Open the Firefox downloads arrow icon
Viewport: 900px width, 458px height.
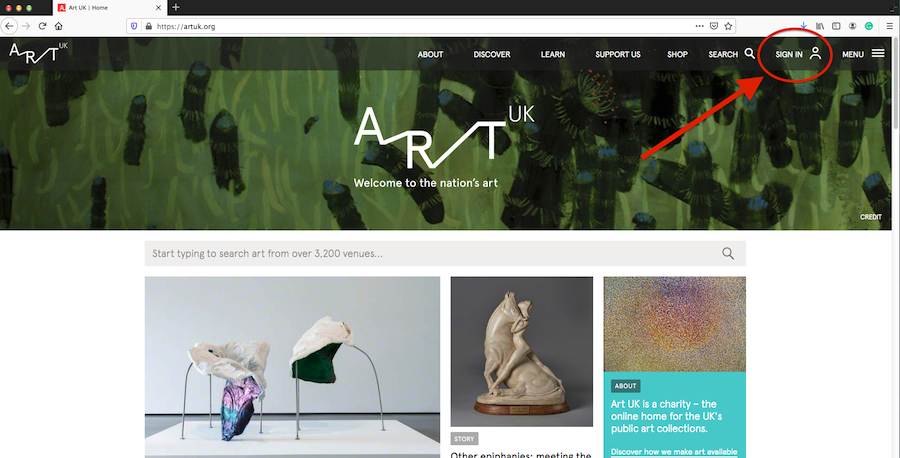coord(804,26)
